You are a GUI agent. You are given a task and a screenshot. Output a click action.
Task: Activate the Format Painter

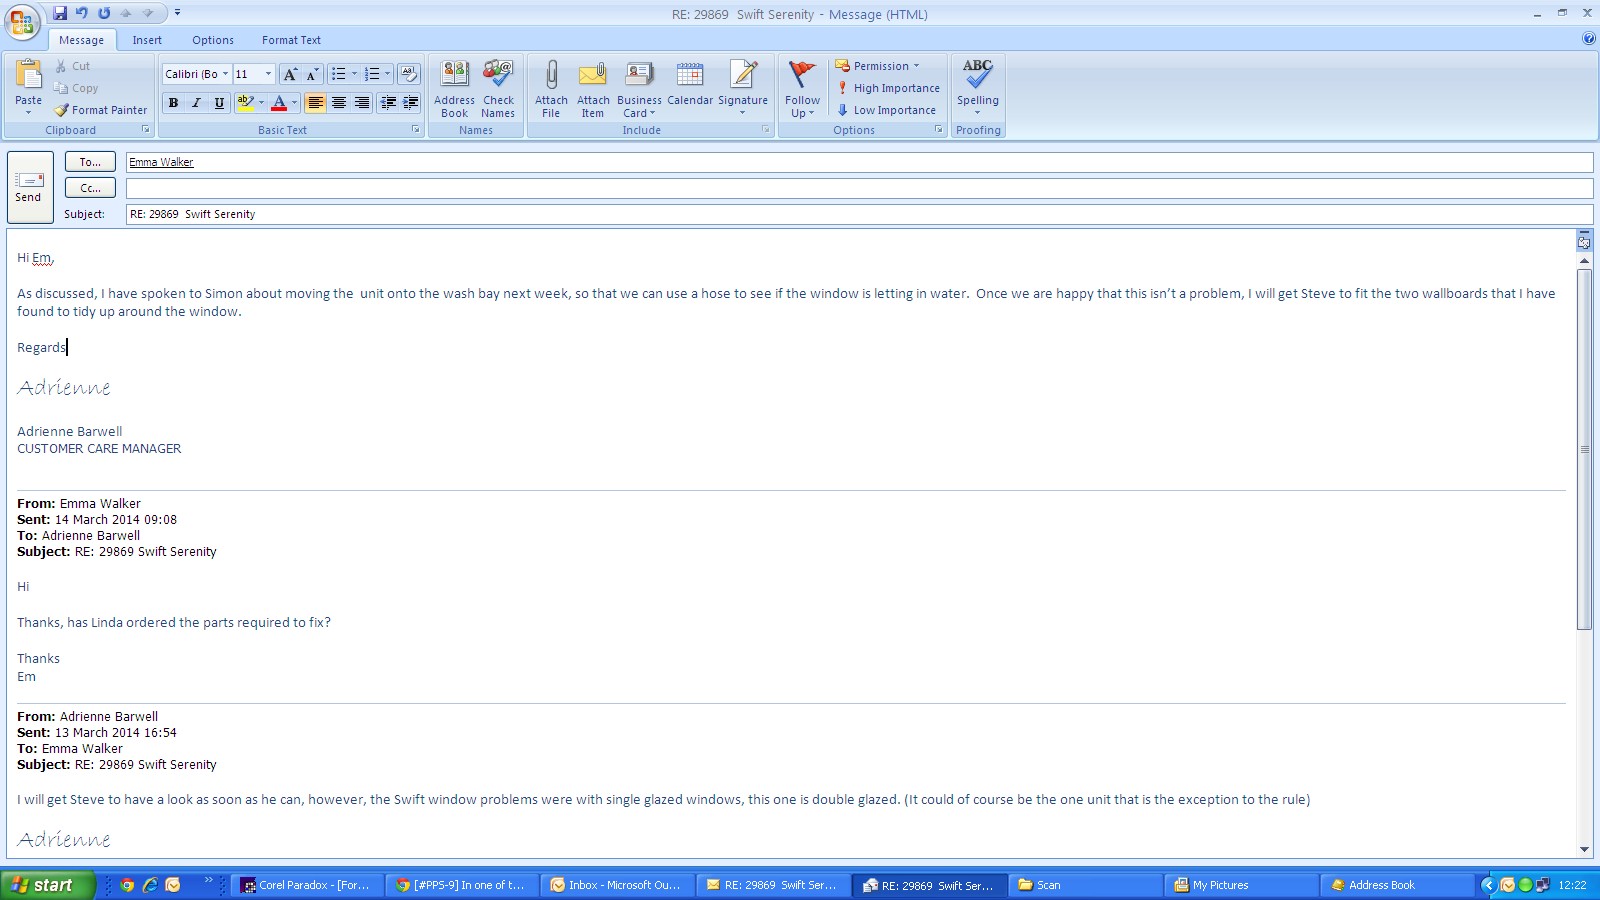point(101,110)
